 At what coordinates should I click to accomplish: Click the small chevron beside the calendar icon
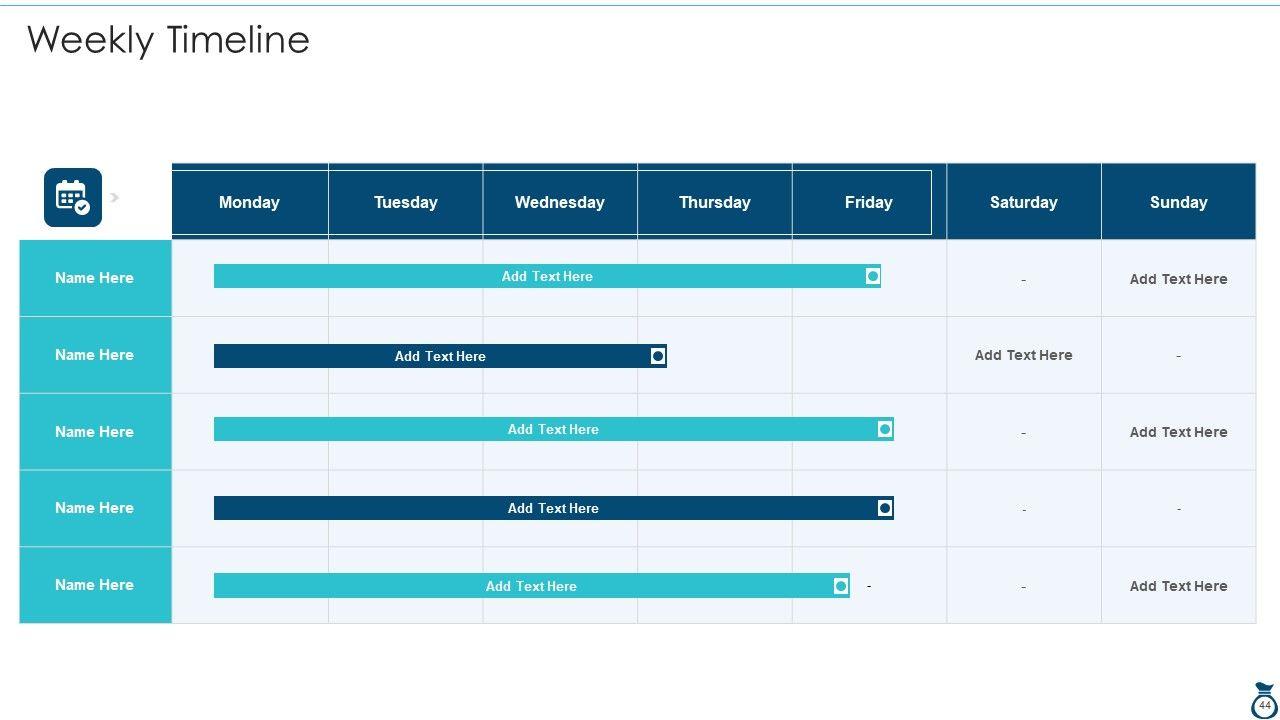[115, 198]
